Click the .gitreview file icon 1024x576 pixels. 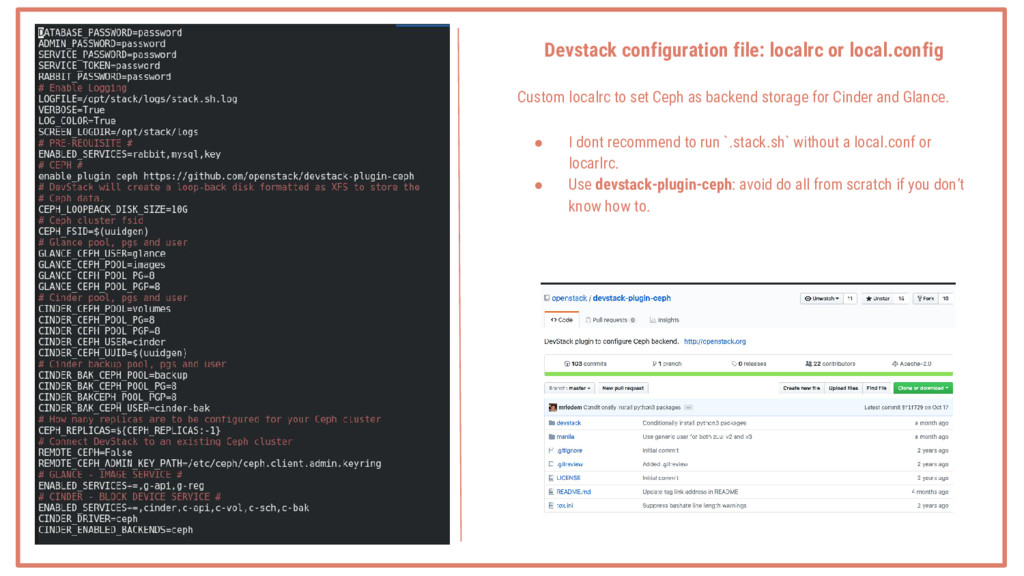coord(551,464)
